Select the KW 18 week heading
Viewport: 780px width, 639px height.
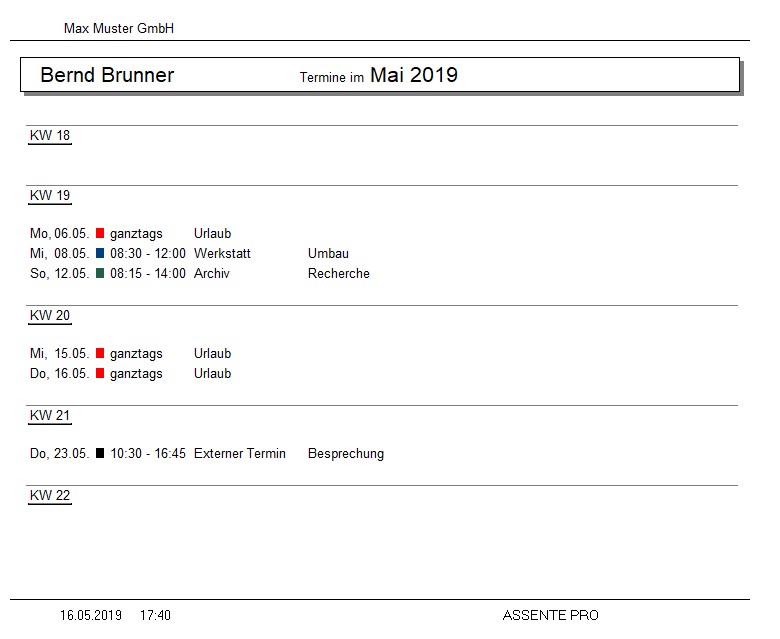click(x=50, y=135)
